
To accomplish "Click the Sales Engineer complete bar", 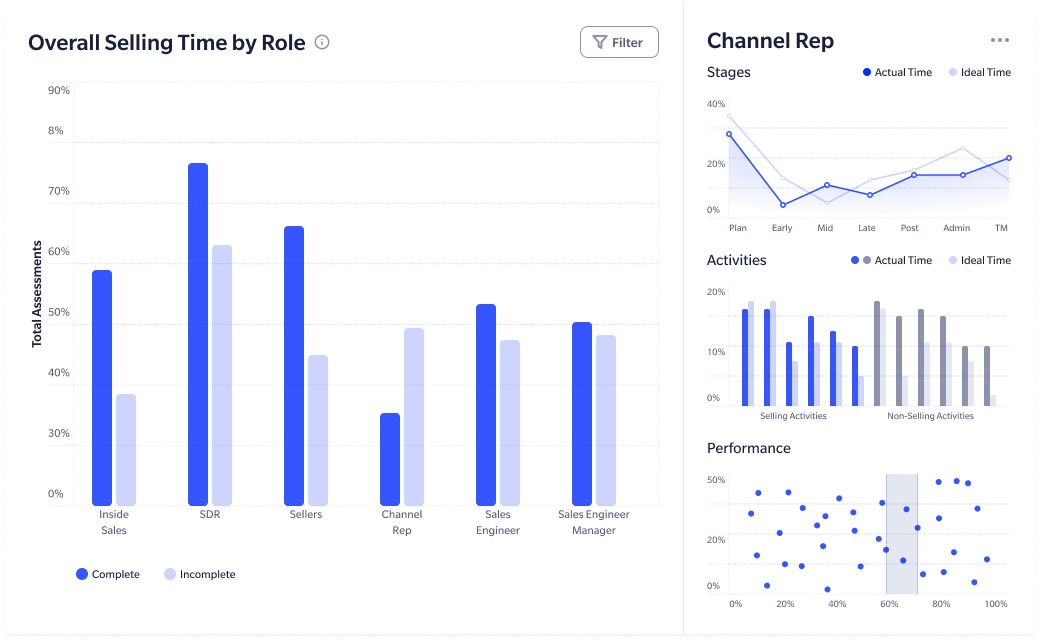I will [486, 405].
